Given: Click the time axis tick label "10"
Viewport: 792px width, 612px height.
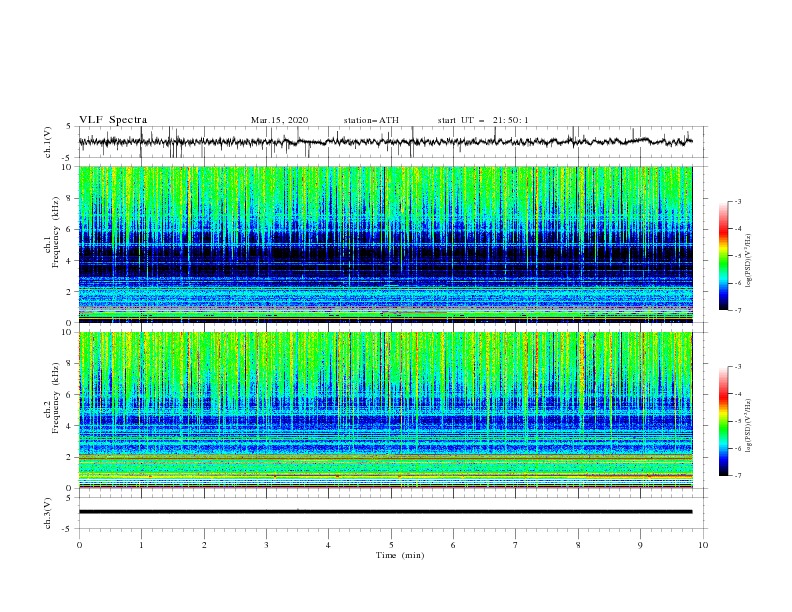Looking at the screenshot, I should tap(703, 545).
